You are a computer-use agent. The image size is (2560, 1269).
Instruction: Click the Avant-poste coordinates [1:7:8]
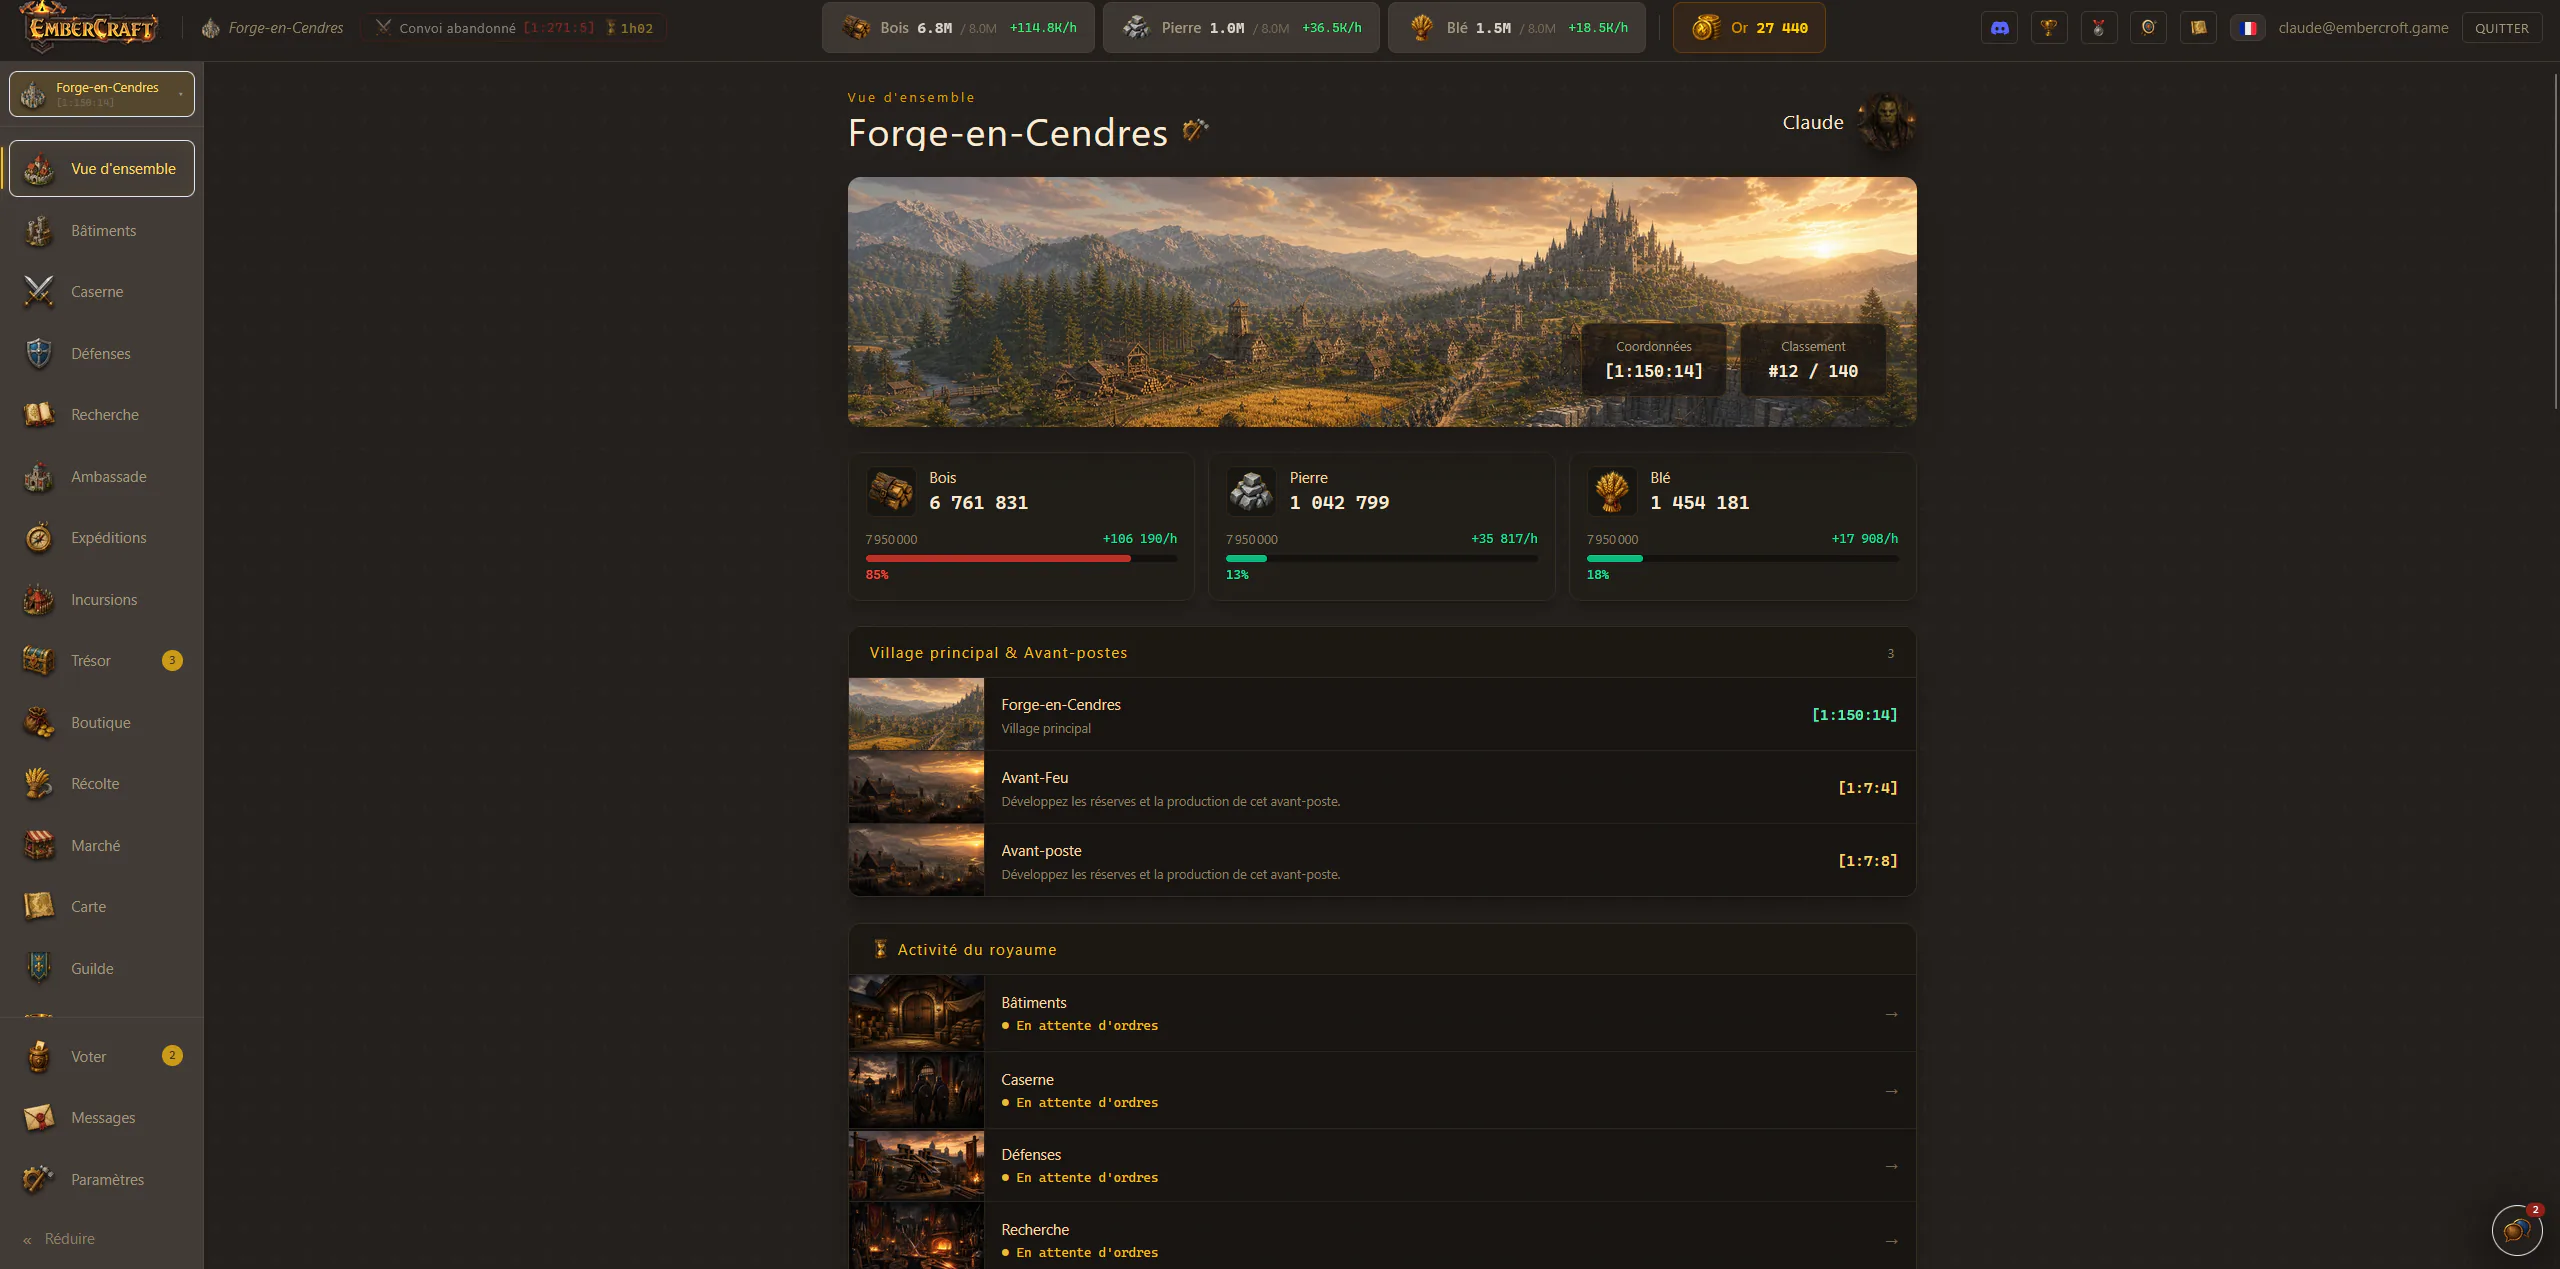pyautogui.click(x=1867, y=861)
